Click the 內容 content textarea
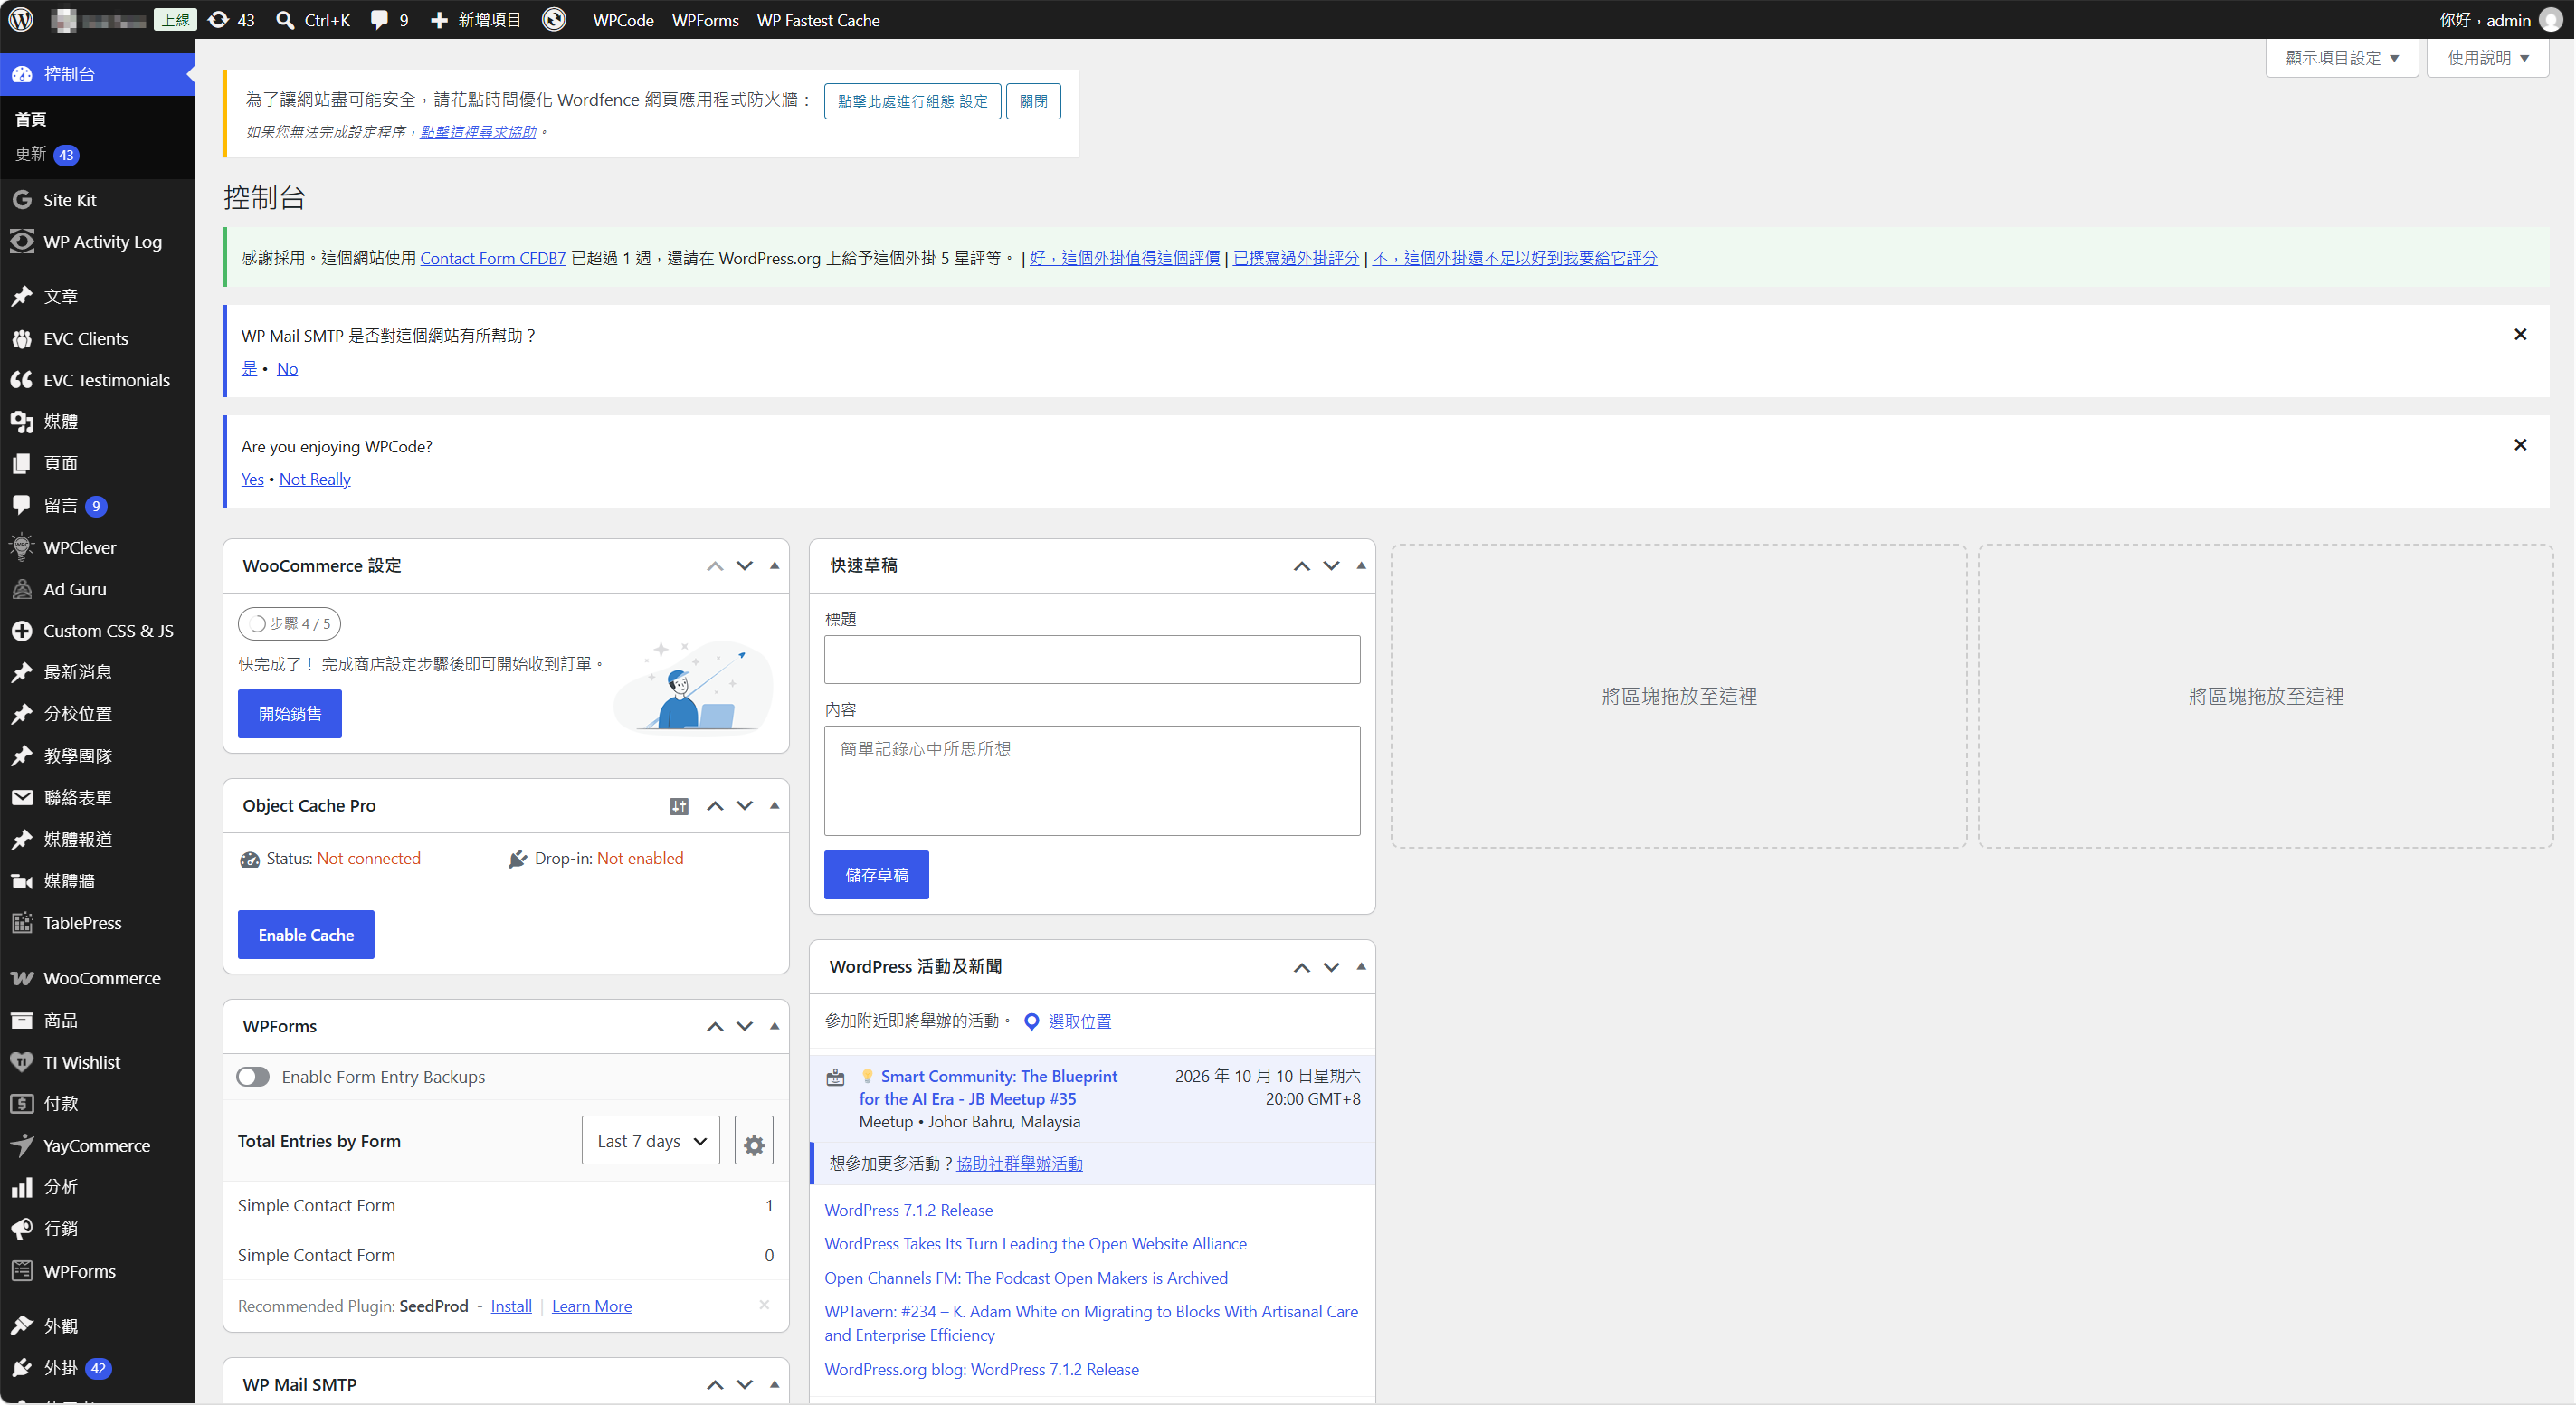 pos(1092,781)
